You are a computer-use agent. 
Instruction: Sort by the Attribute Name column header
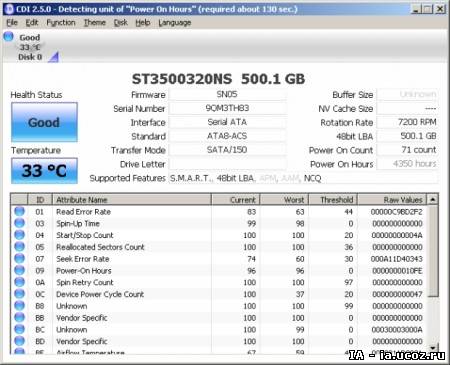(x=132, y=200)
